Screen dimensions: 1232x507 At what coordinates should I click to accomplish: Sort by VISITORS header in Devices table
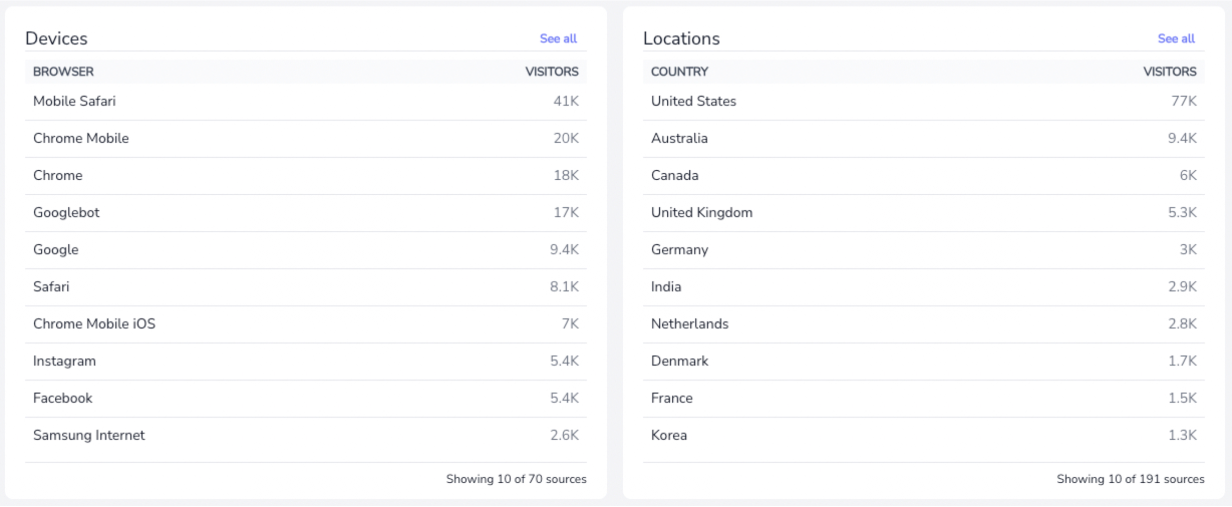(552, 72)
